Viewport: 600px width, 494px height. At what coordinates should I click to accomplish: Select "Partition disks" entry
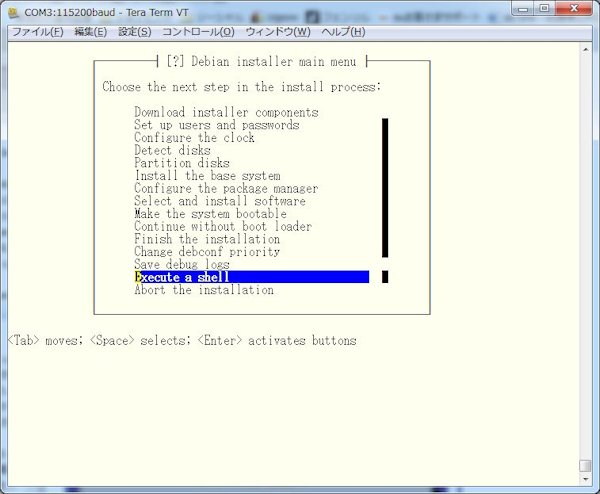[182, 163]
